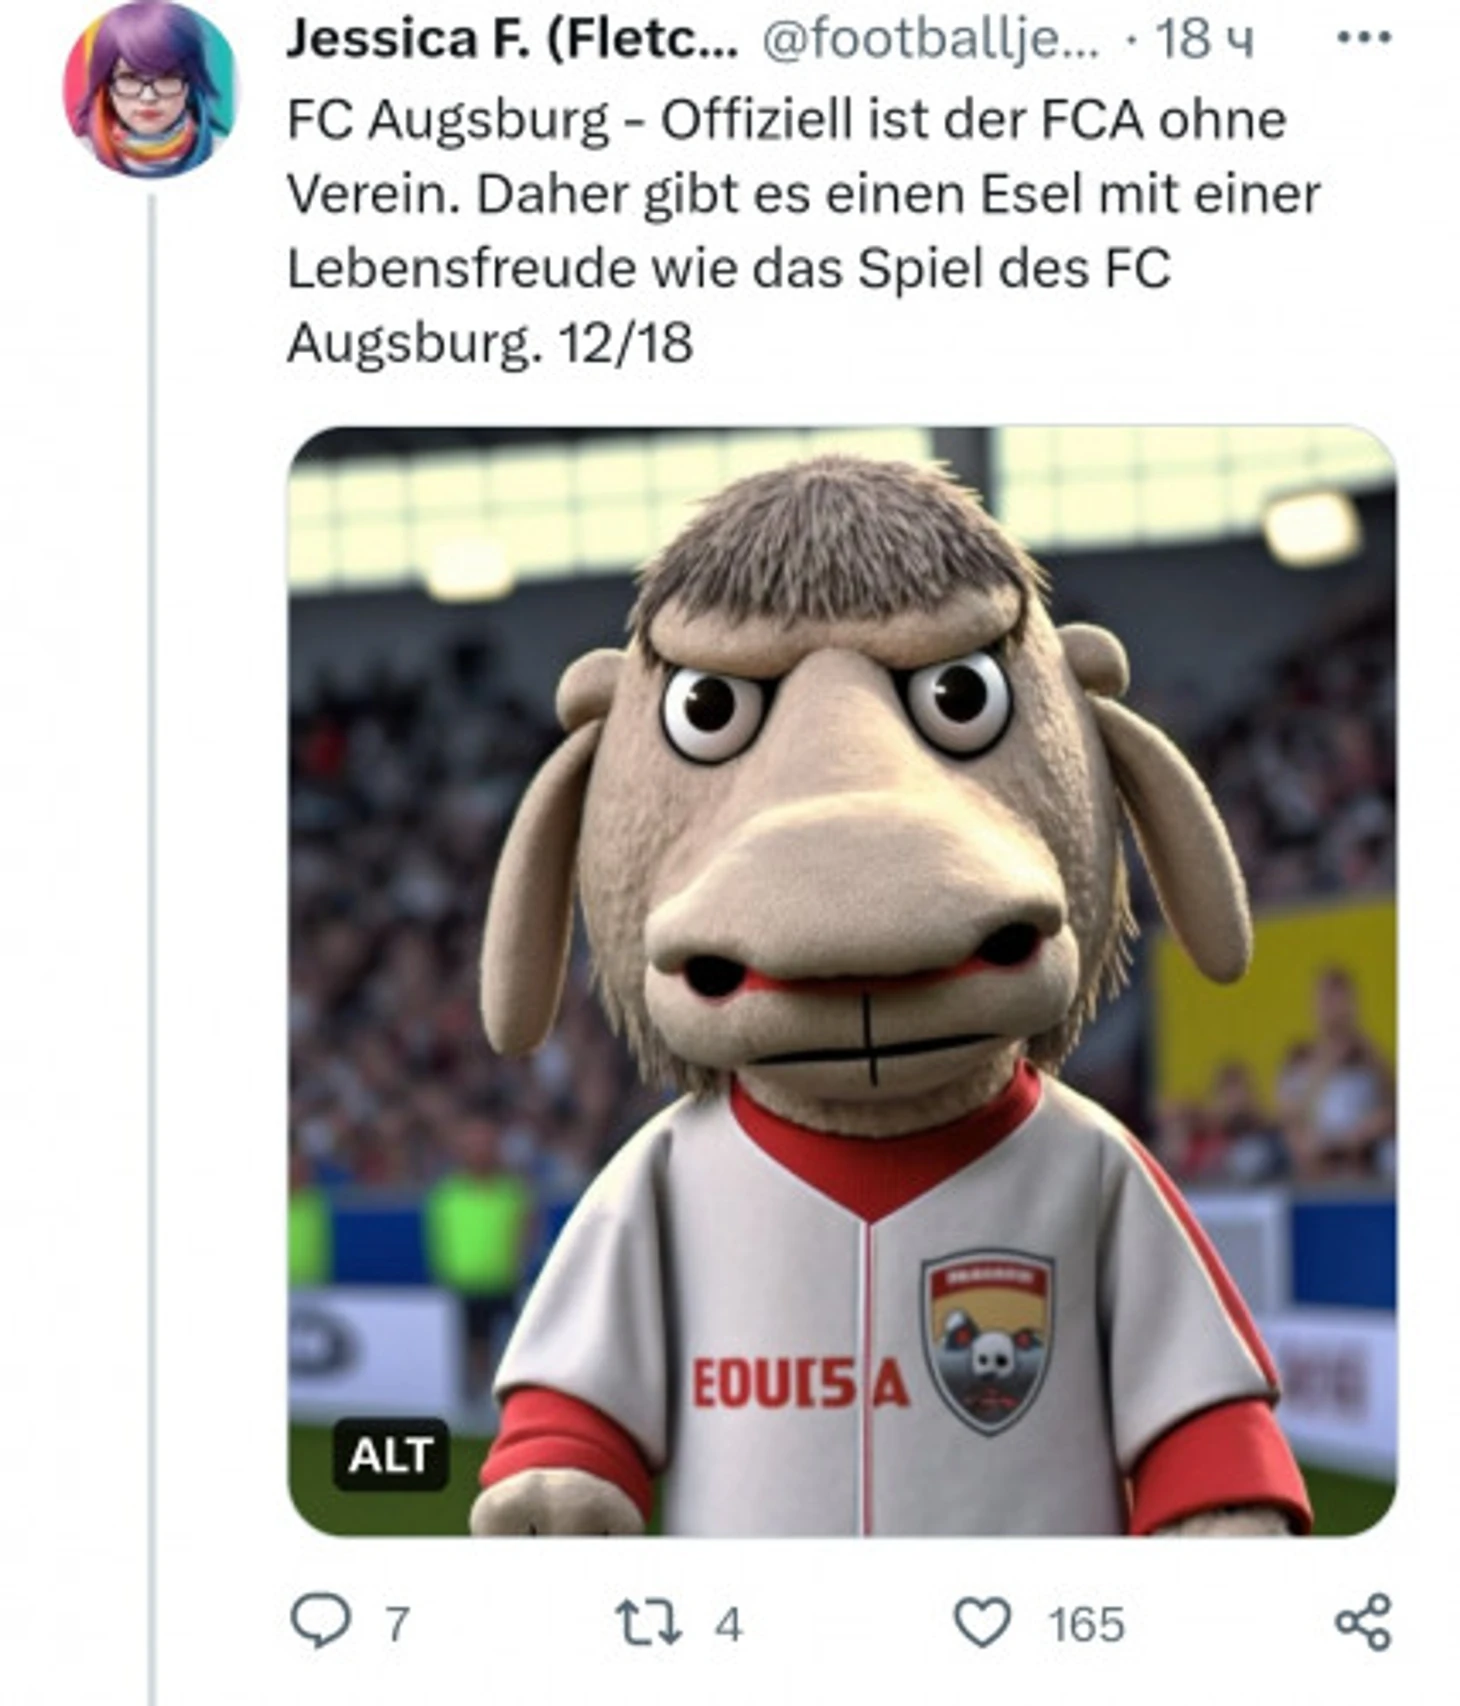Image resolution: width=1460 pixels, height=1706 pixels.
Task: Click the reply count 7
Action: tap(397, 1624)
